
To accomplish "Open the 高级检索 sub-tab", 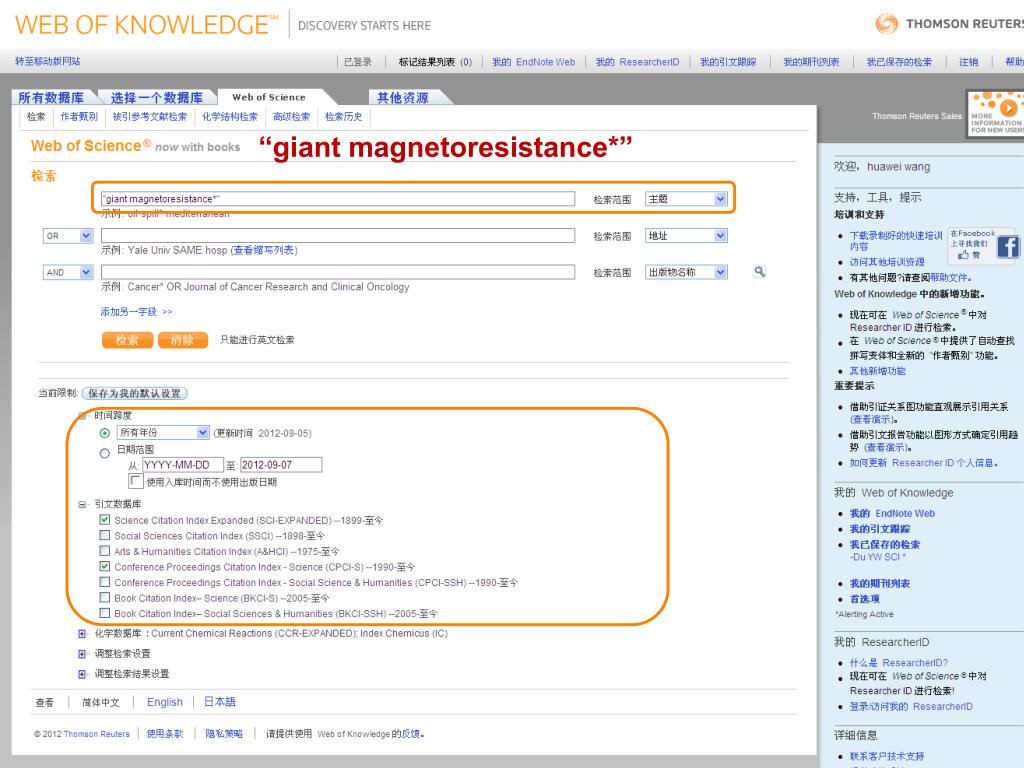I will (291, 116).
